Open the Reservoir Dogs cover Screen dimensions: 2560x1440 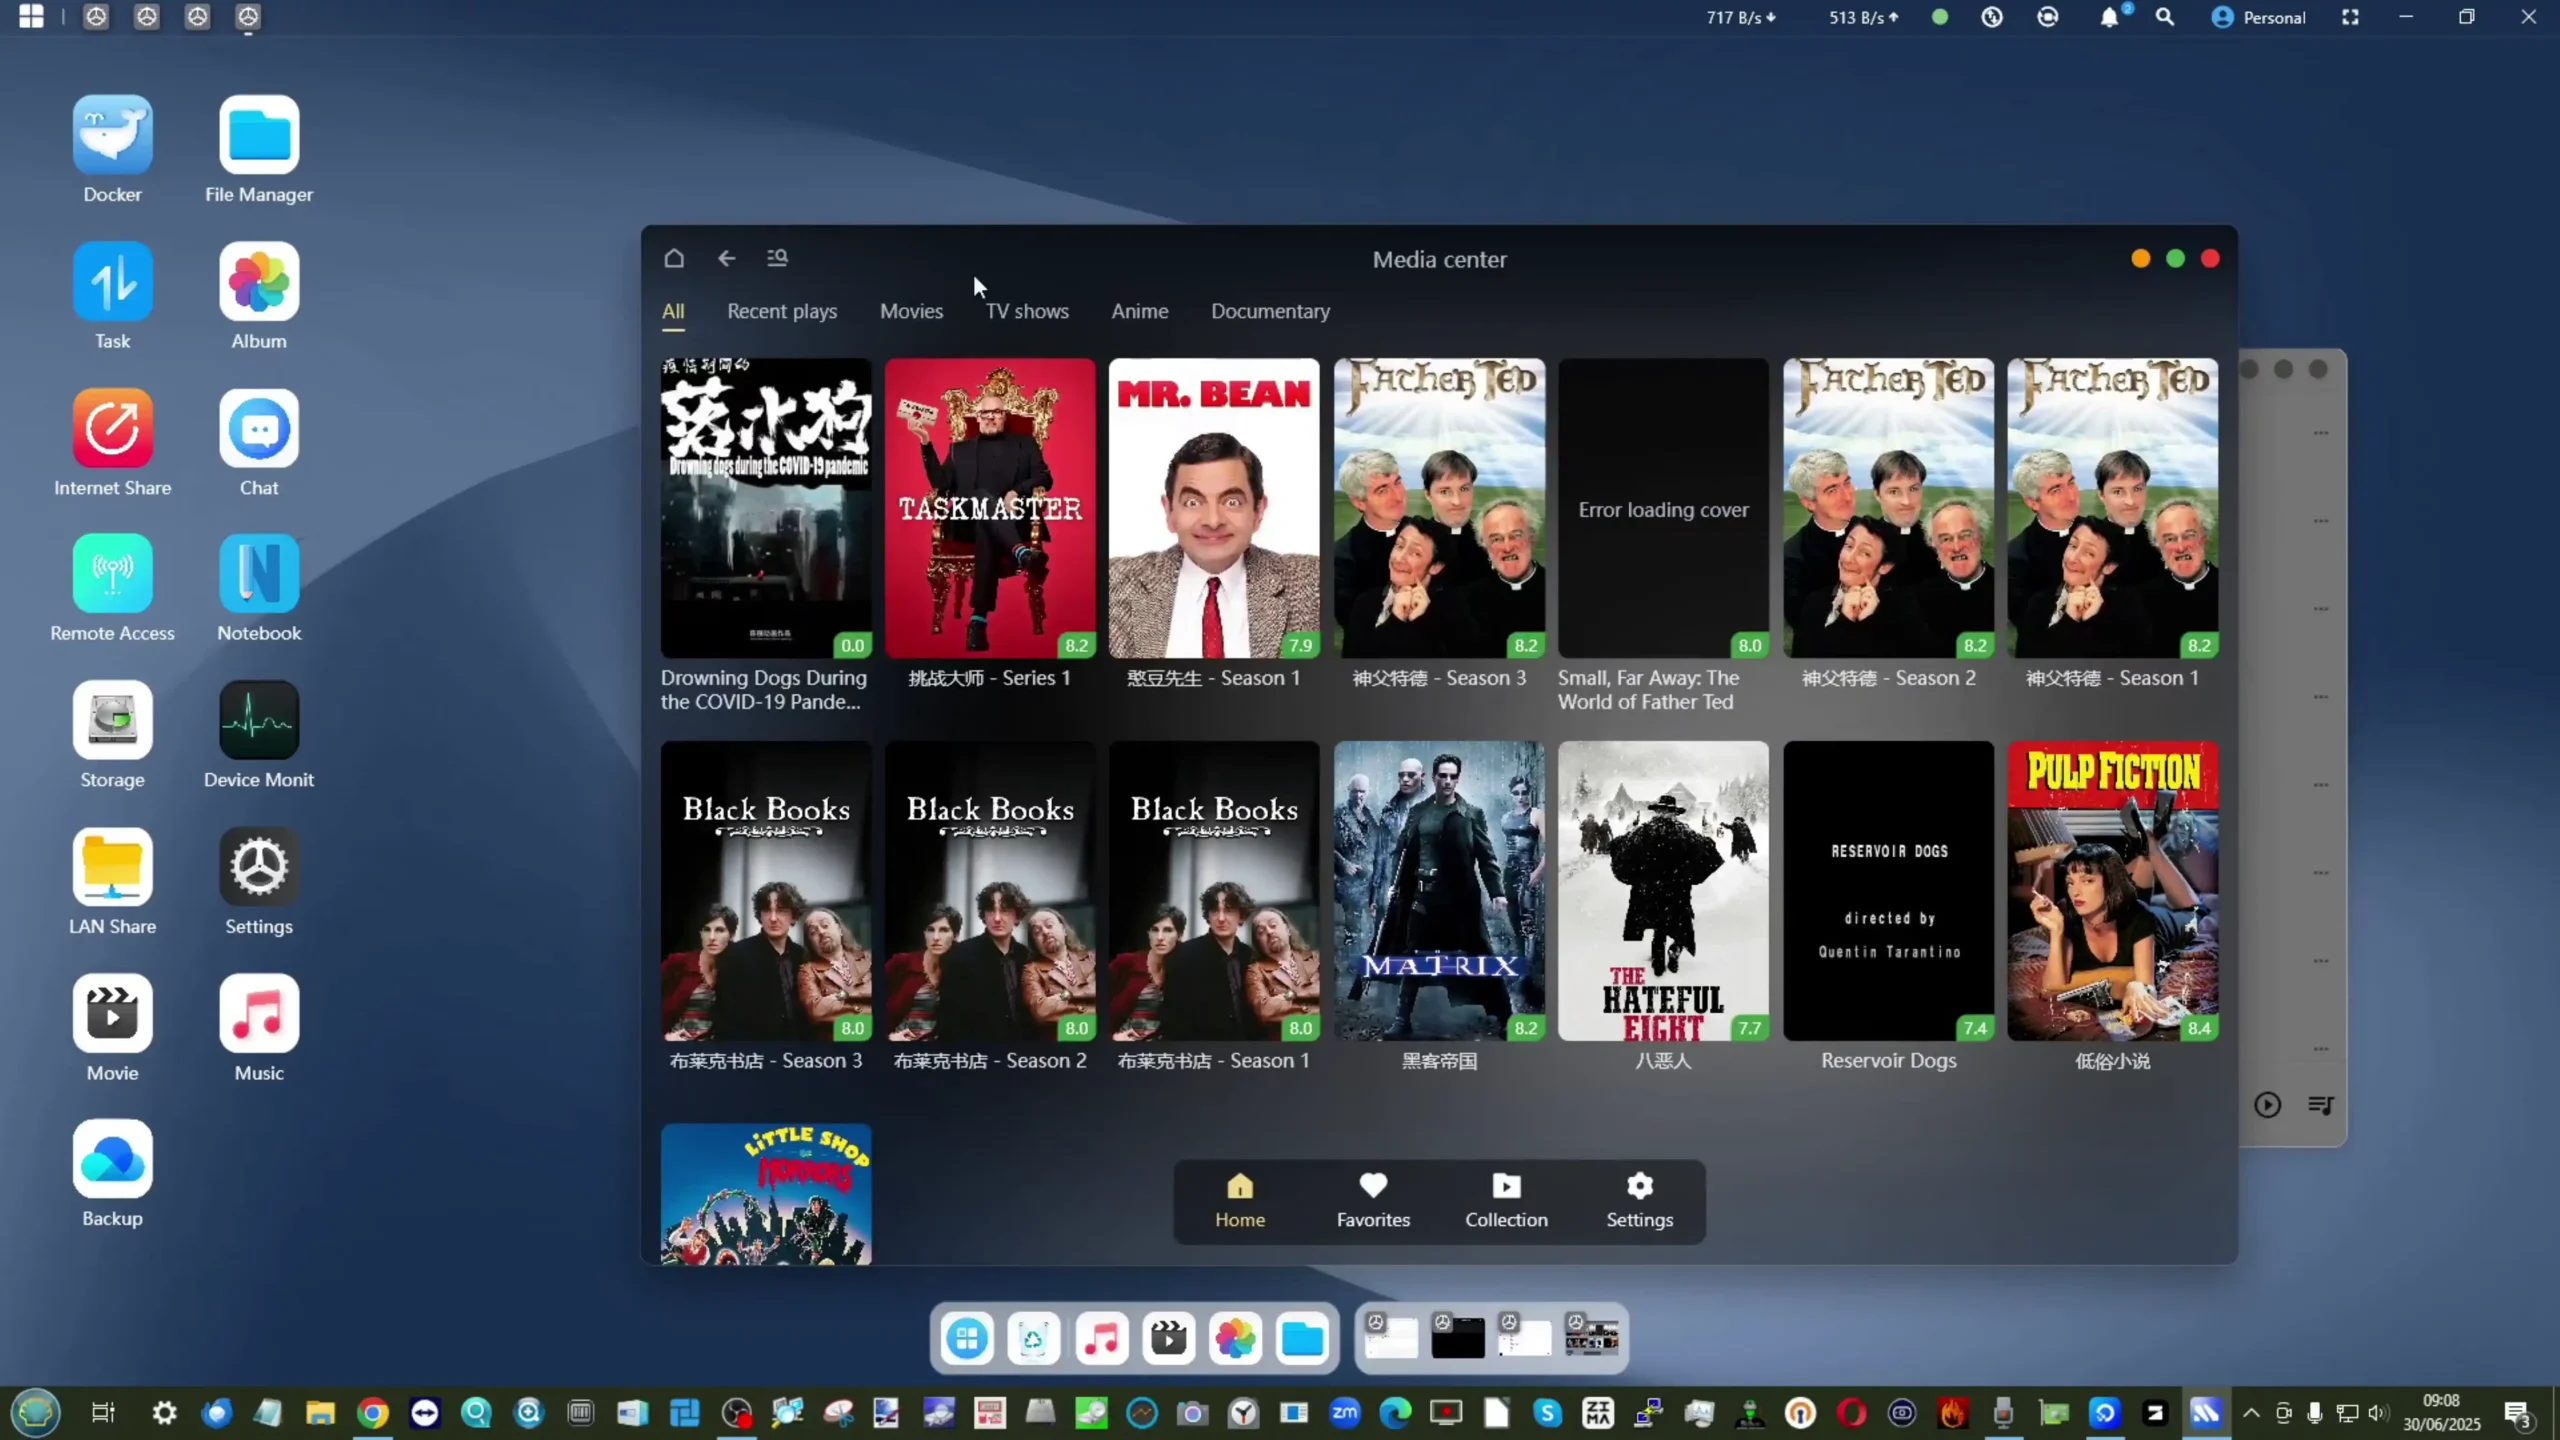1888,890
